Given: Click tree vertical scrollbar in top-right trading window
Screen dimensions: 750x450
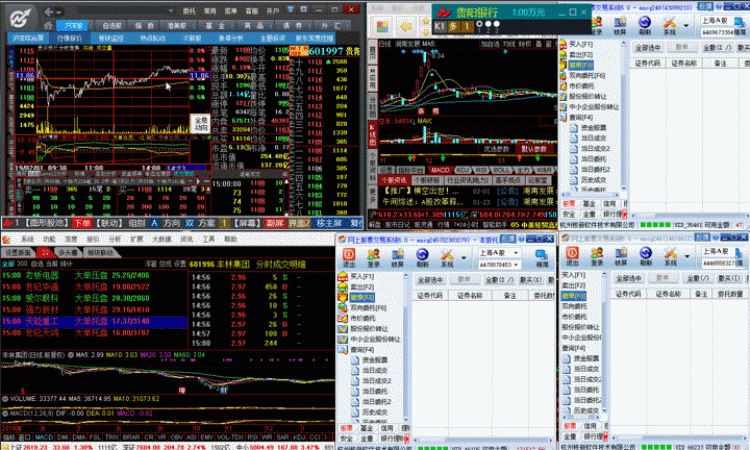Looking at the screenshot, I should (623, 116).
